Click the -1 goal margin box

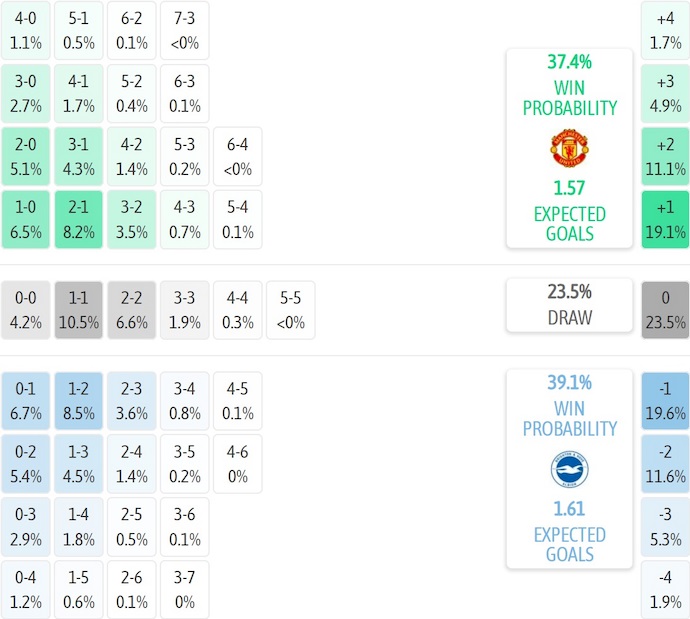tap(665, 401)
